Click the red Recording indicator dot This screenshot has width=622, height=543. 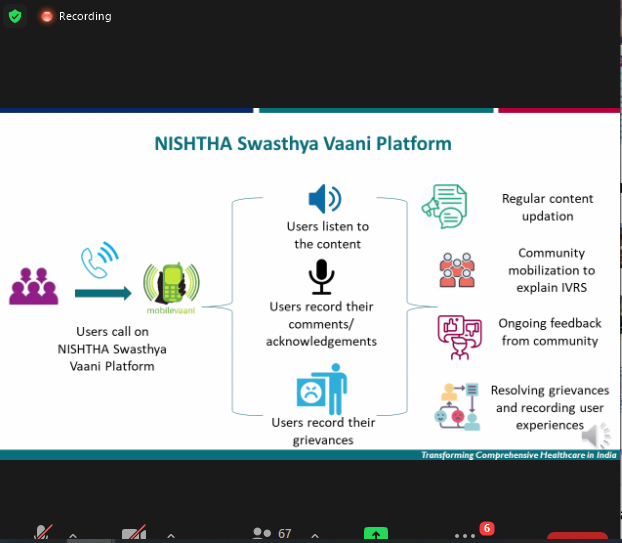click(x=47, y=16)
